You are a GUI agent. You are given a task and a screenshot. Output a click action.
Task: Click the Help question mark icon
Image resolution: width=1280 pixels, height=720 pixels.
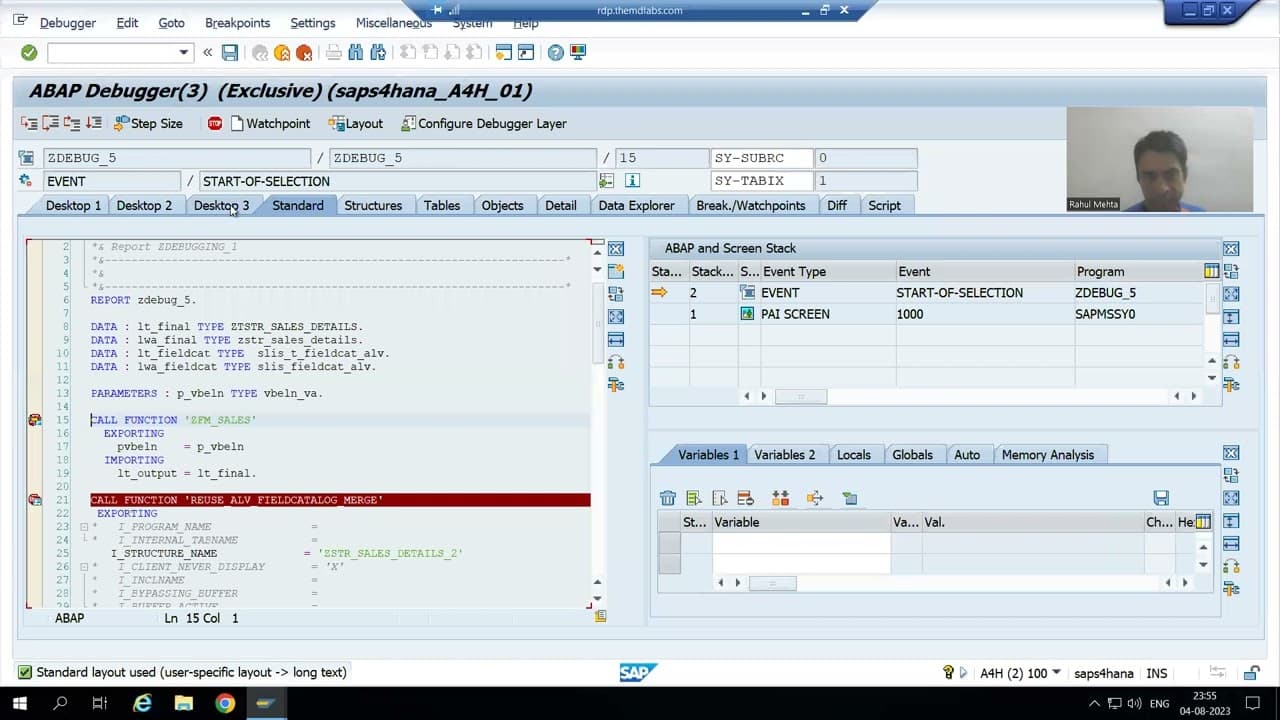tap(556, 52)
